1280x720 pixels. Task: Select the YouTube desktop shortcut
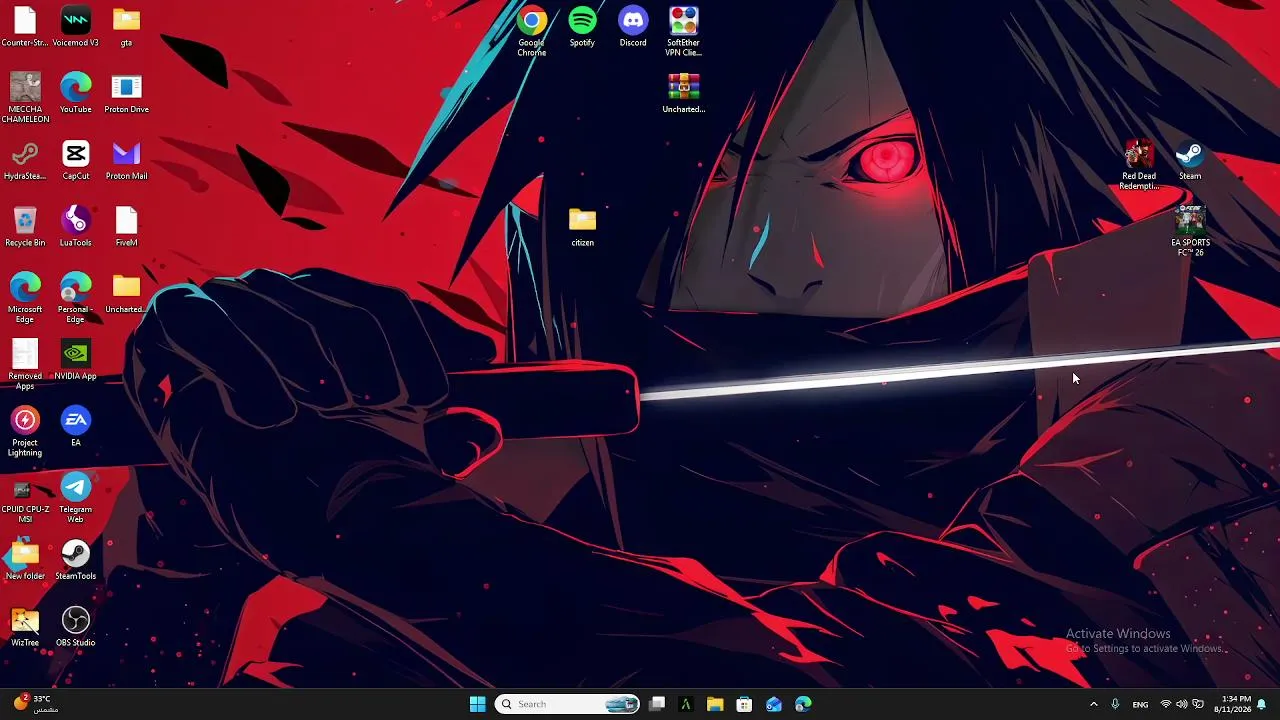tap(76, 94)
